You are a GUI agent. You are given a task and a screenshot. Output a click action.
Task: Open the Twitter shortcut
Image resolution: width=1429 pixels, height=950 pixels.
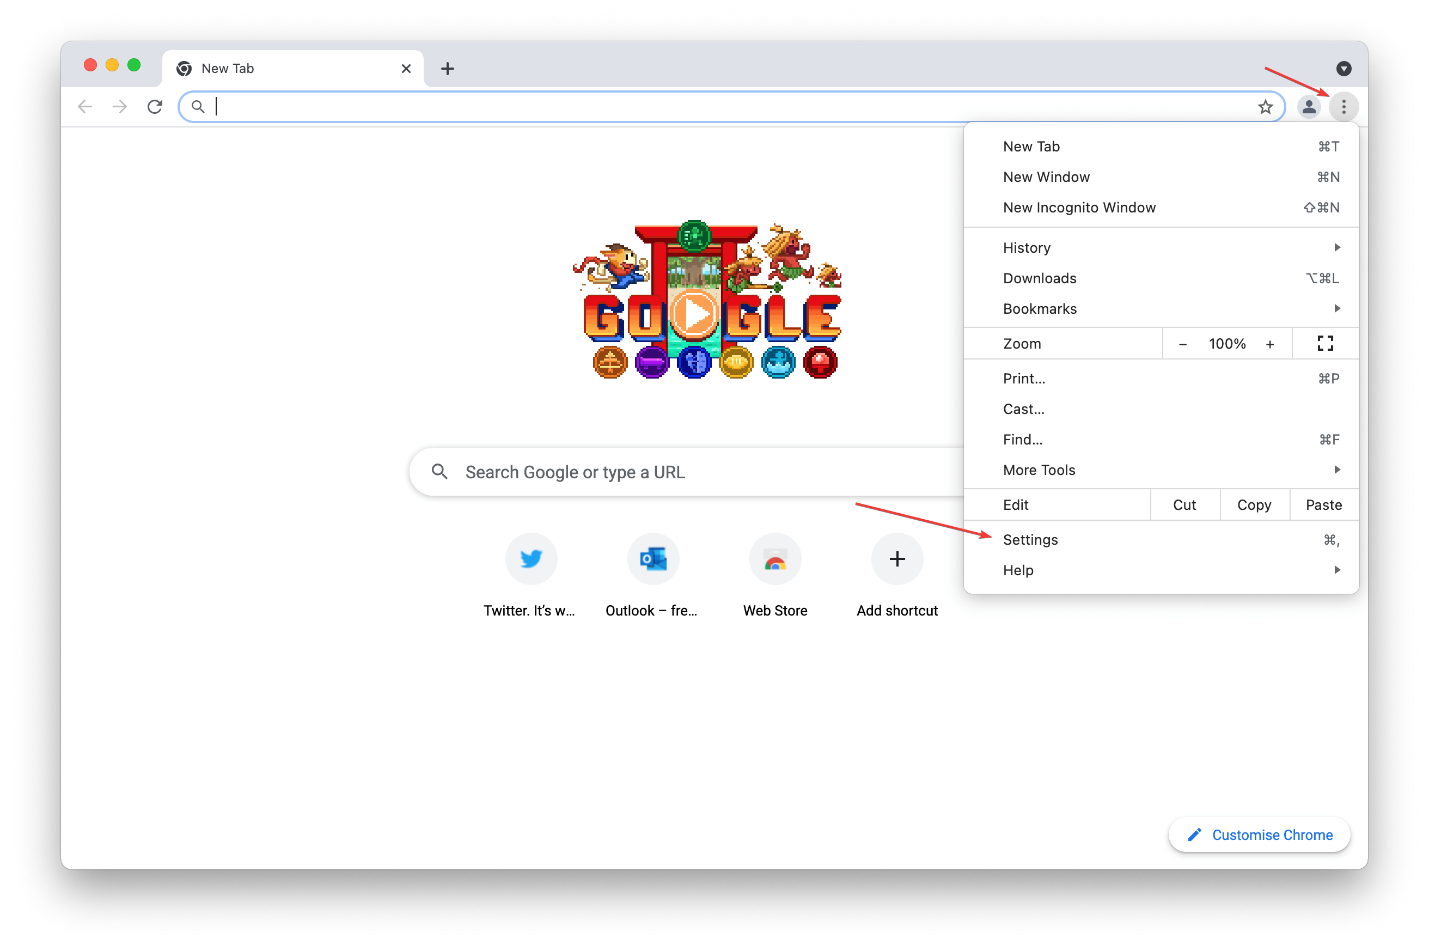(531, 559)
